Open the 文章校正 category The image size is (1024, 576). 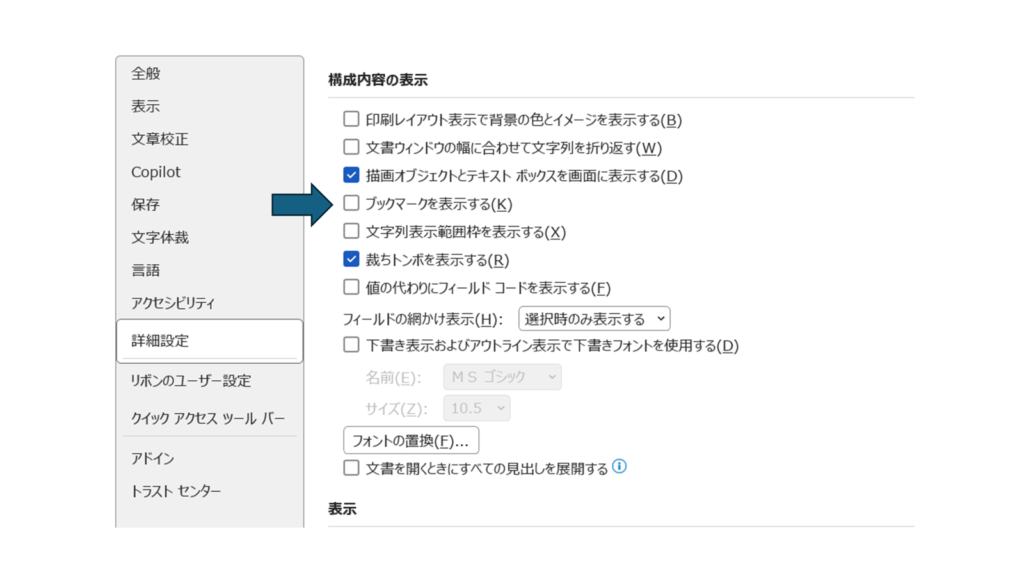pos(160,139)
